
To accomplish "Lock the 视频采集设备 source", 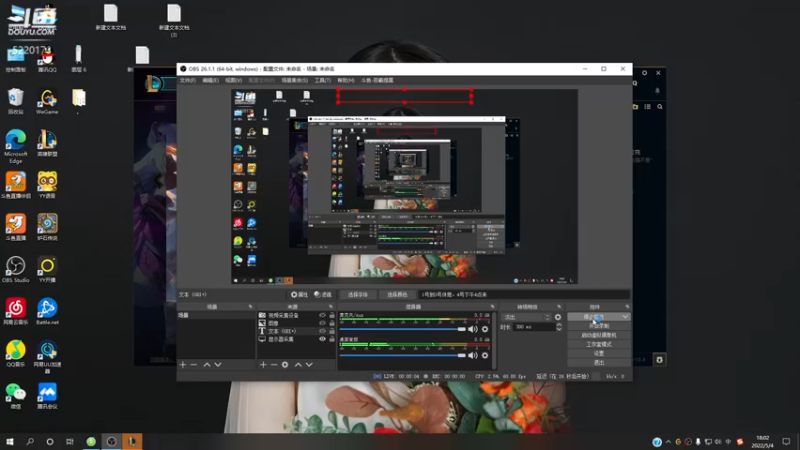I will pyautogui.click(x=332, y=315).
